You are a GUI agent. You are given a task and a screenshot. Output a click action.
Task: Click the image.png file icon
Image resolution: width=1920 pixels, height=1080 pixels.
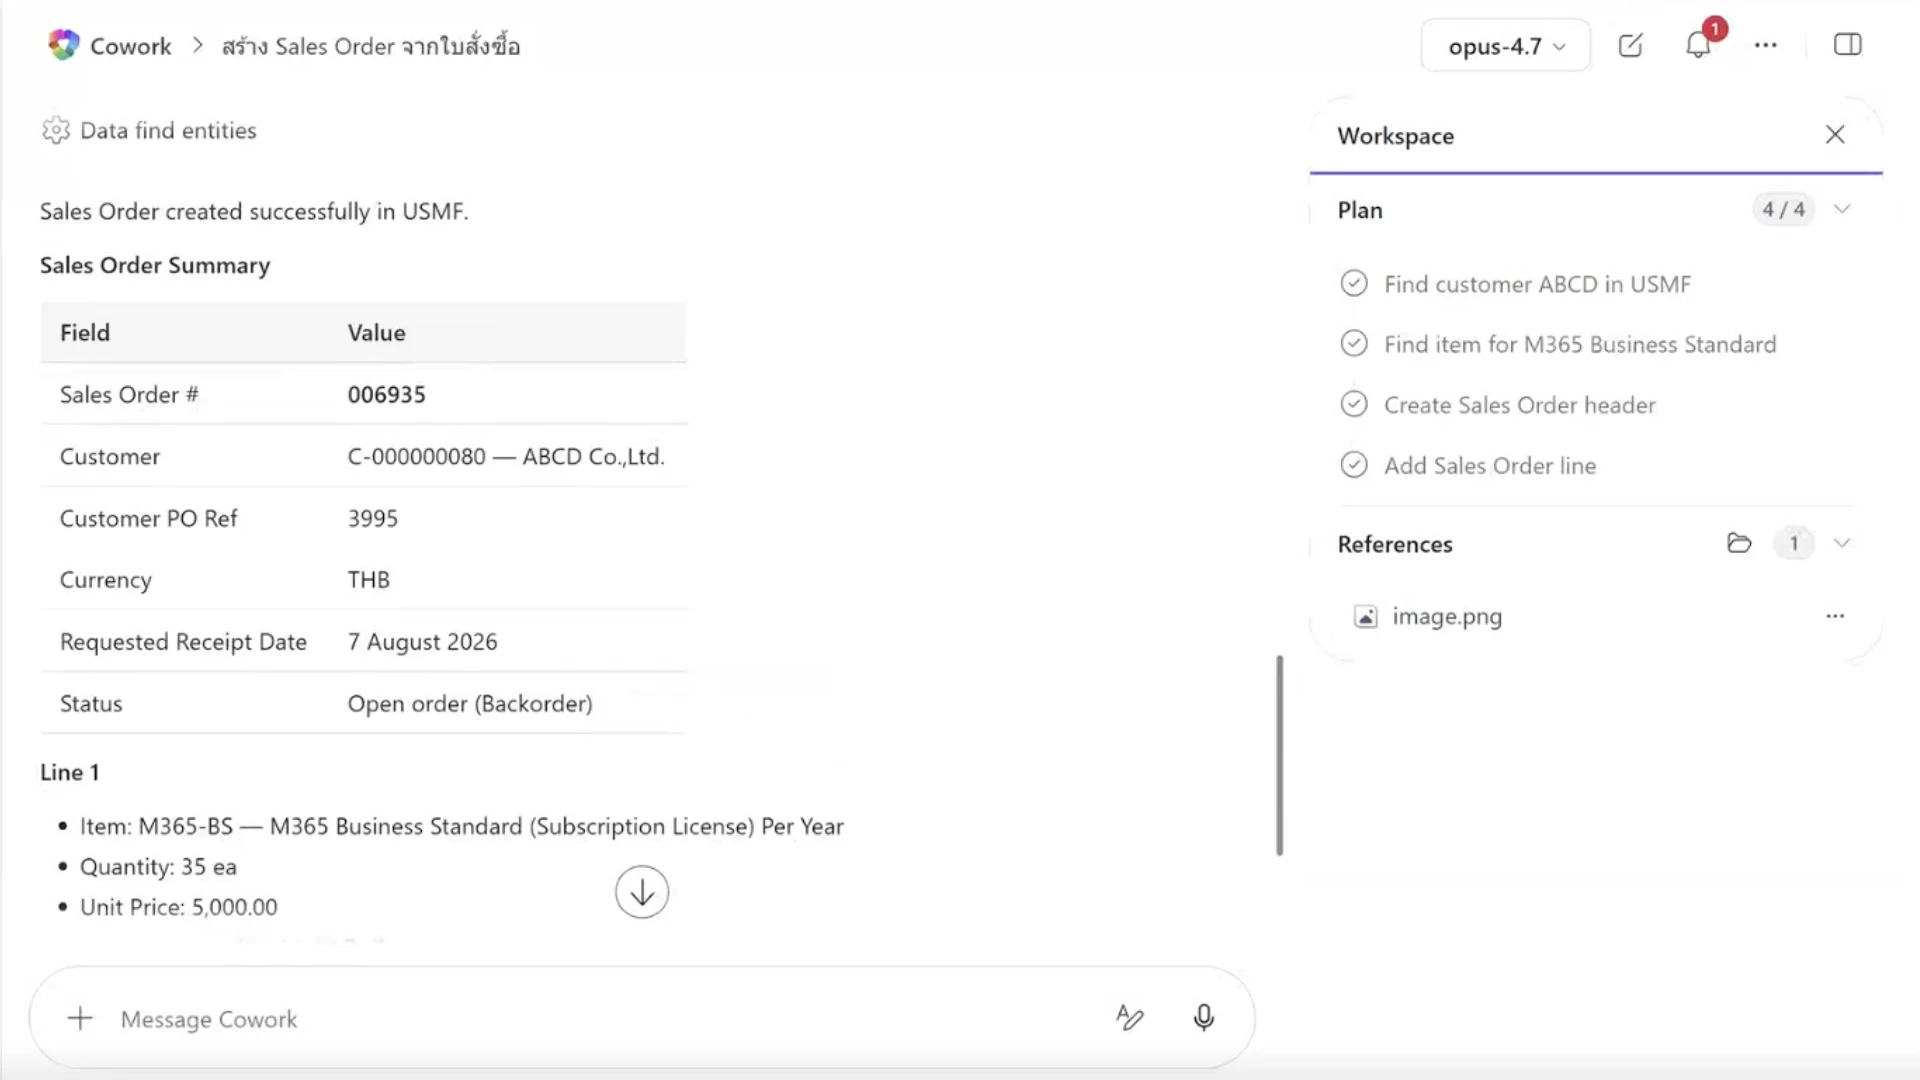(x=1365, y=616)
